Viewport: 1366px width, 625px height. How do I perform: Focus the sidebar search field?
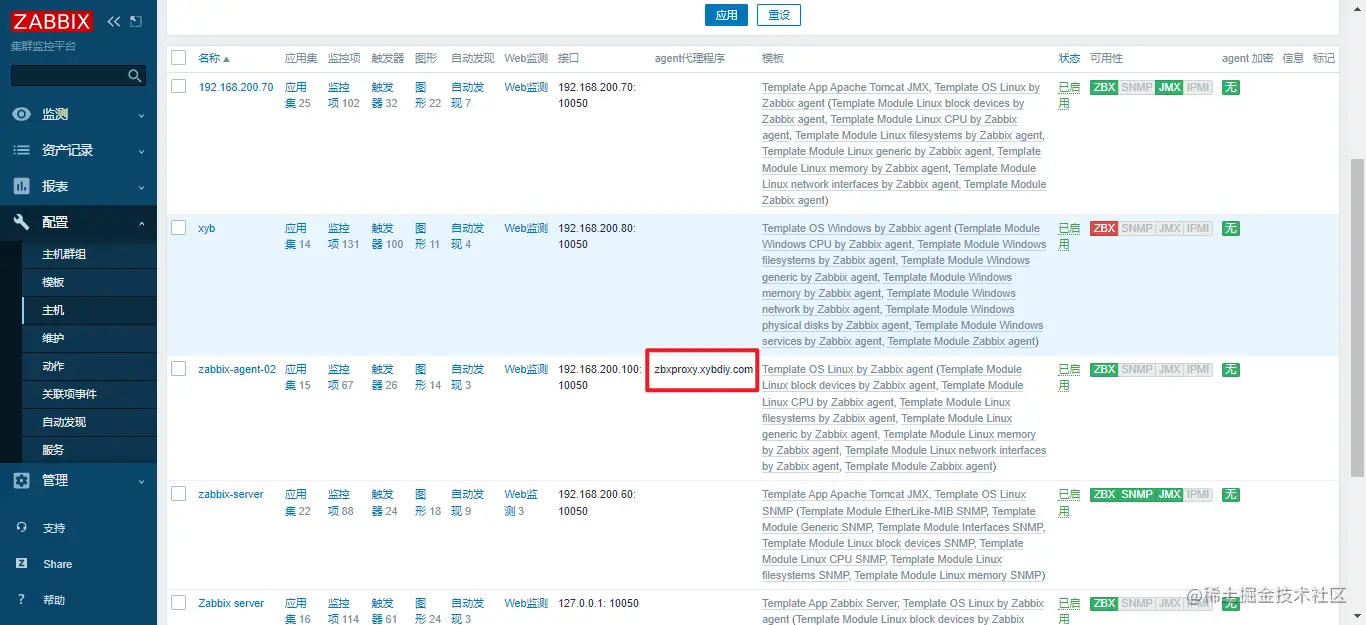tap(78, 76)
